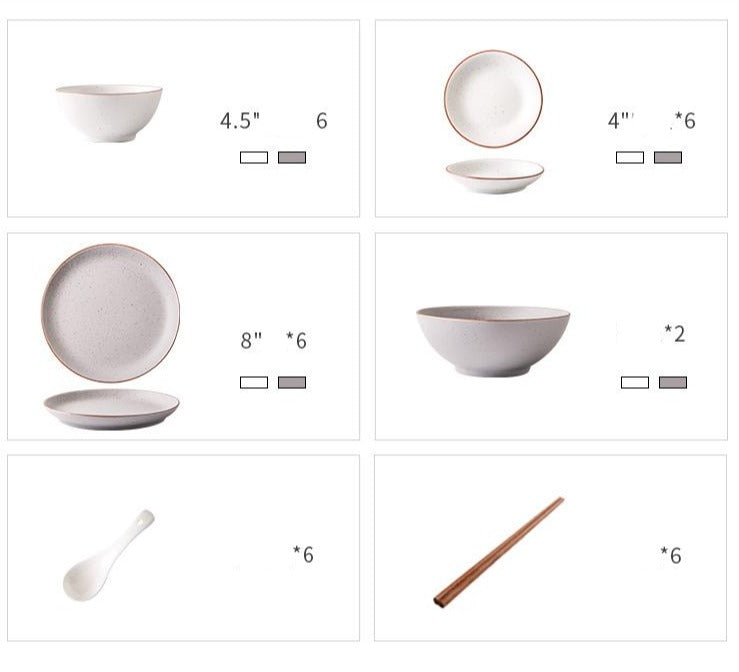Click the 8" size label
This screenshot has height=672, width=739.
[x=251, y=340]
